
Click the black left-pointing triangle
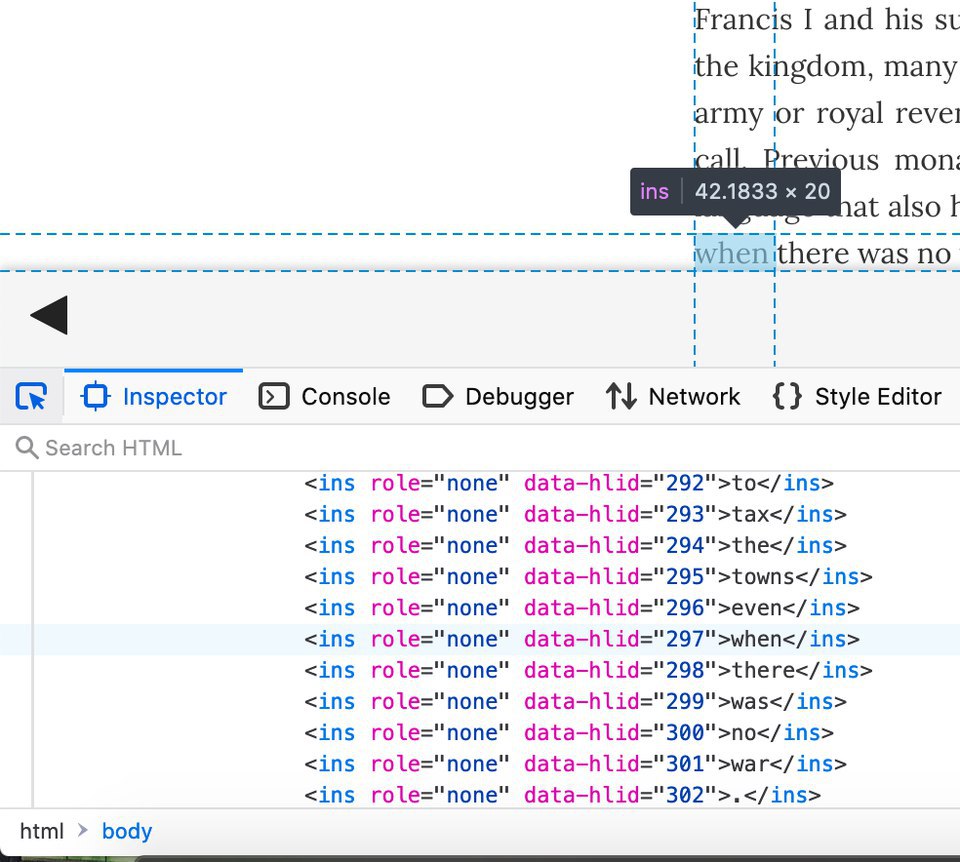(x=49, y=315)
